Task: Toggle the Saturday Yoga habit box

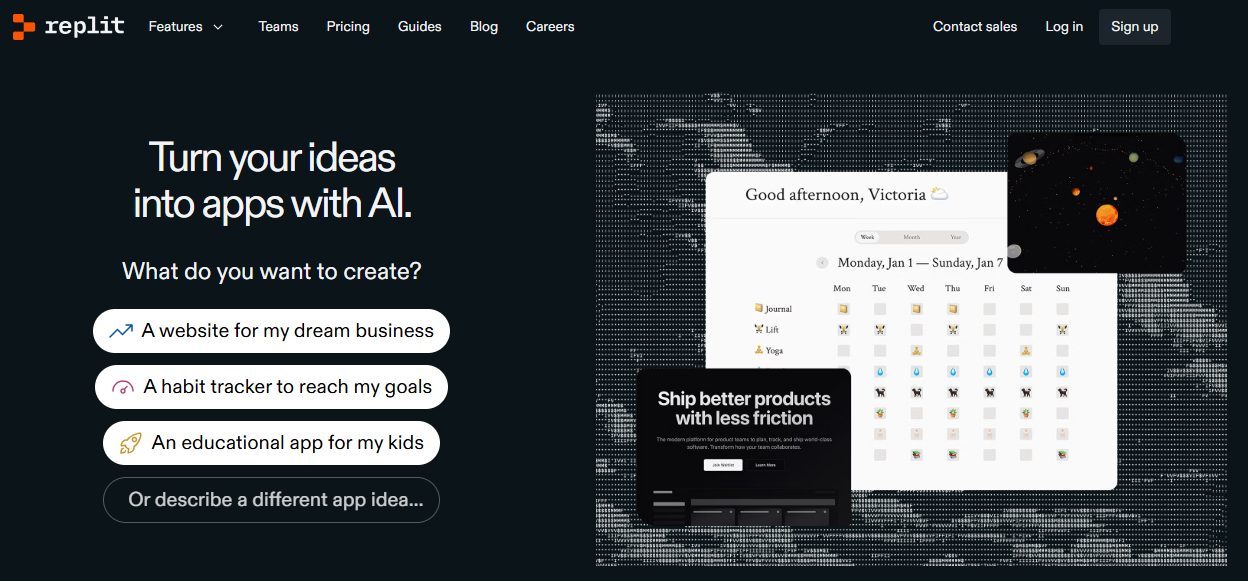Action: [1026, 350]
